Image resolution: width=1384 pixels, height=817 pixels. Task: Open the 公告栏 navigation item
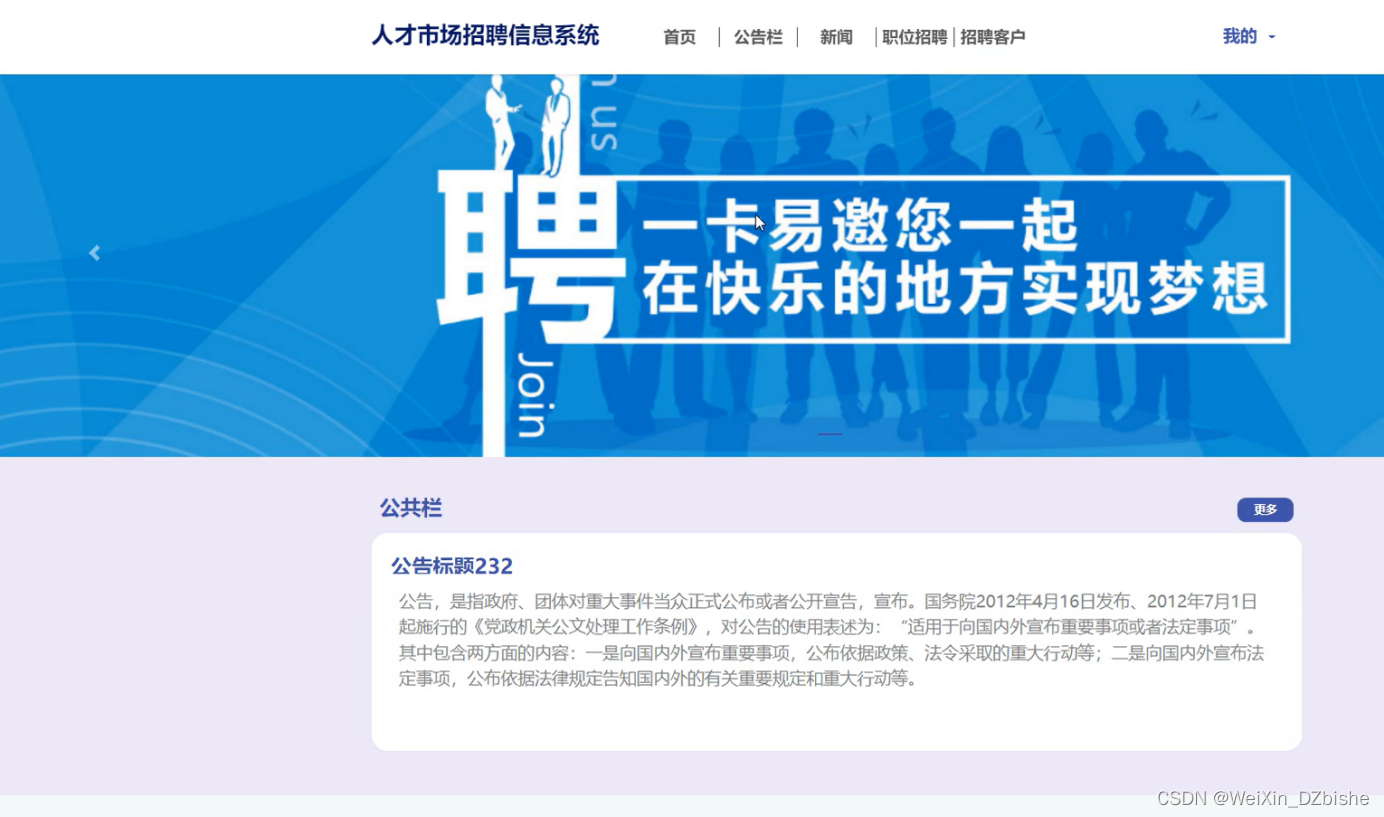point(758,37)
